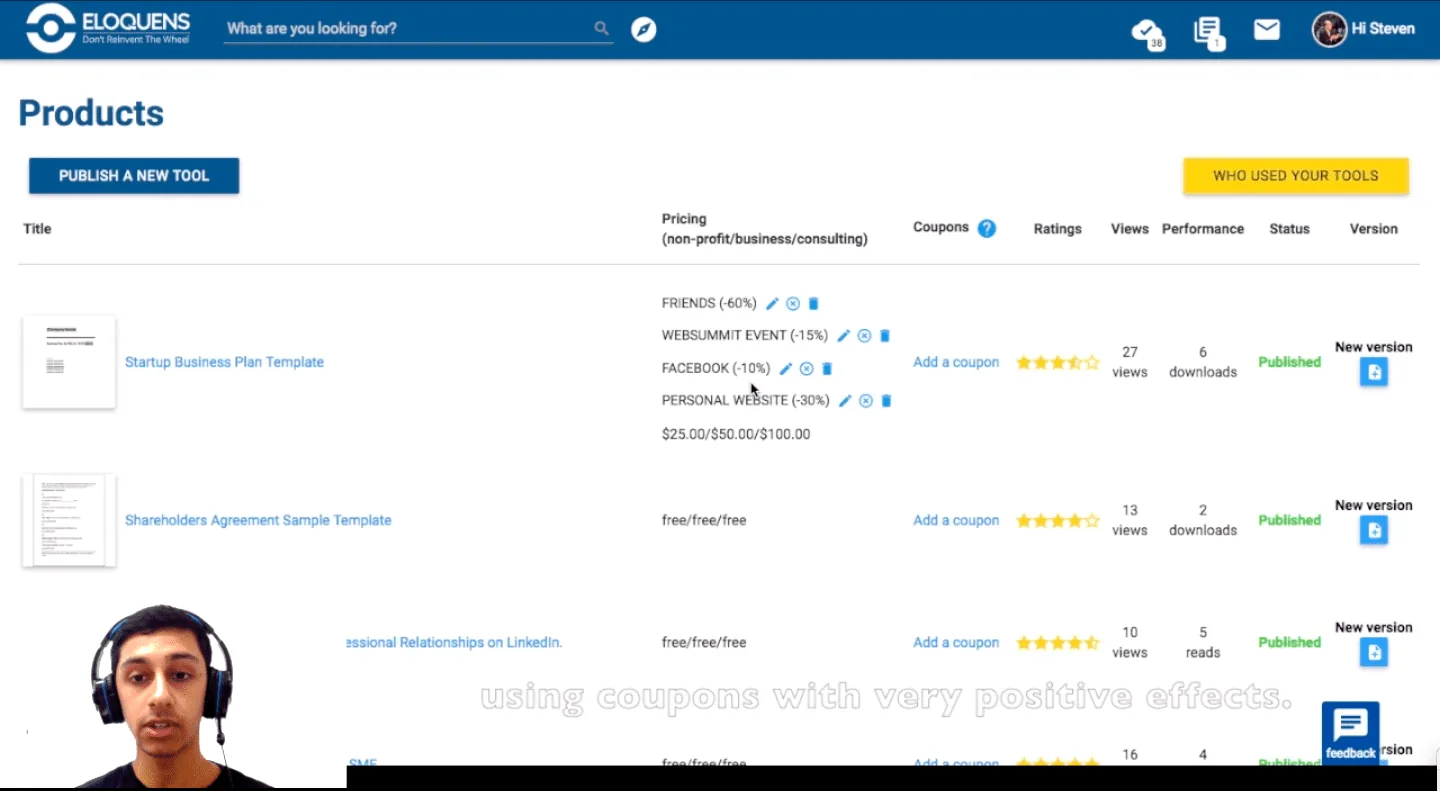Open the cloud downloads icon with badge

point(1148,32)
